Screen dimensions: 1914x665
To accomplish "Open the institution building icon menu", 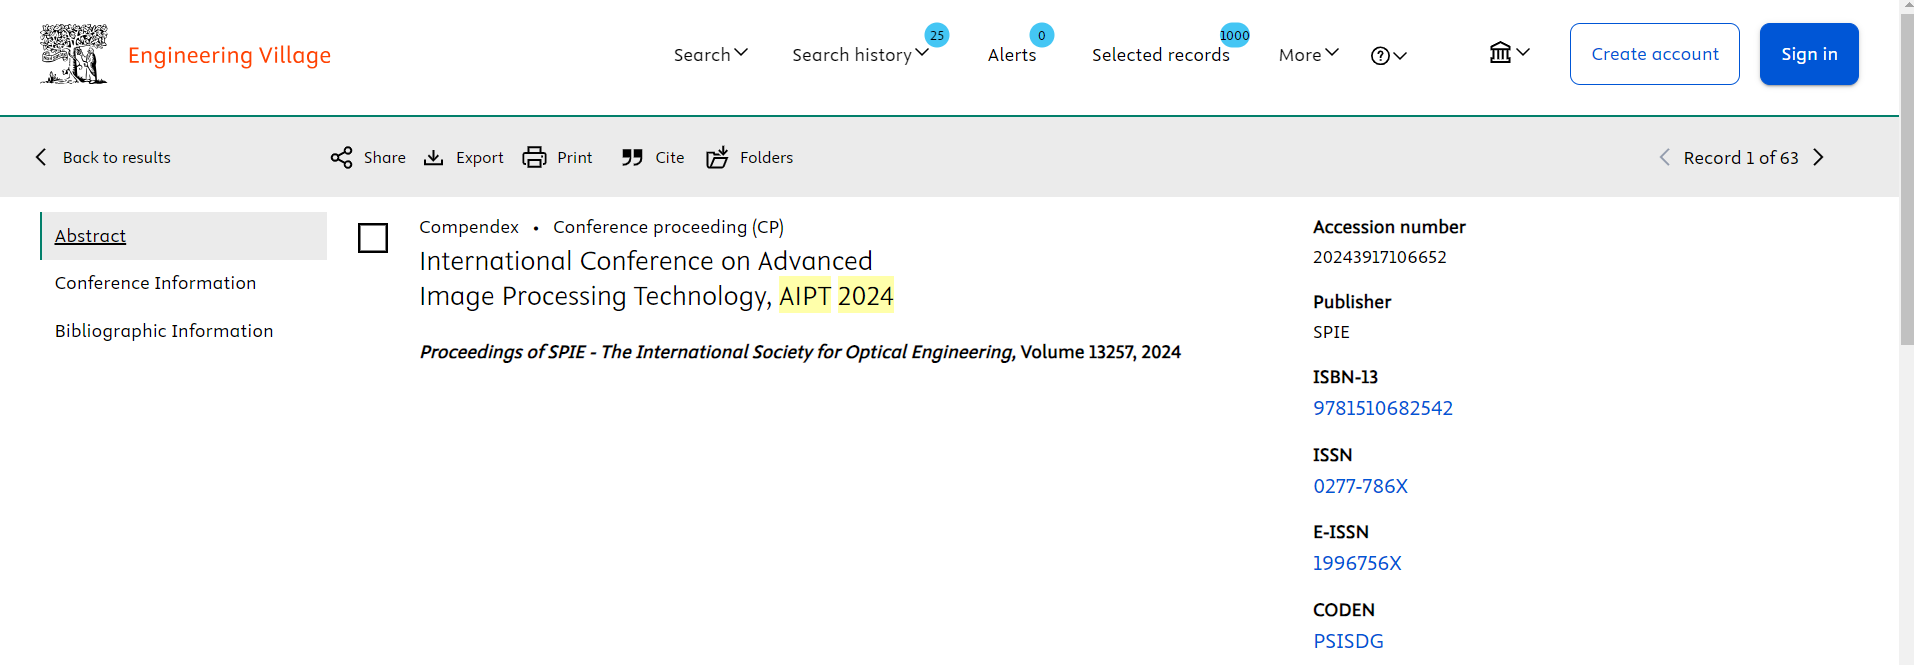I will [1509, 52].
